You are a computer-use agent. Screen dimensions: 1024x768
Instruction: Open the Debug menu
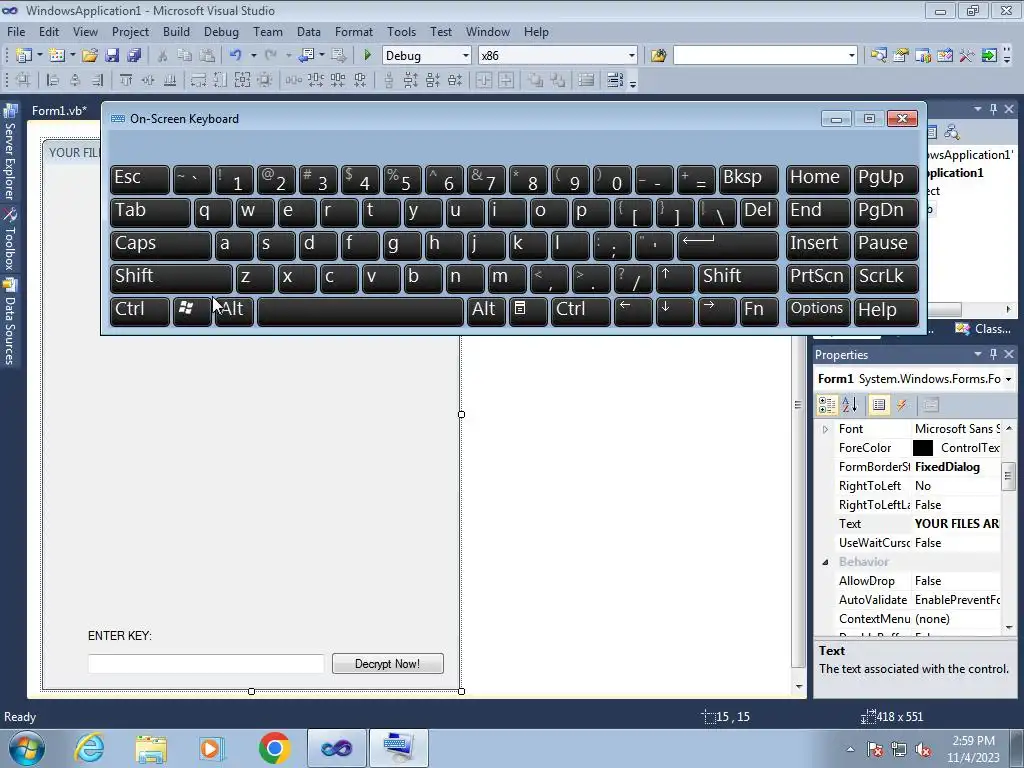pyautogui.click(x=221, y=31)
